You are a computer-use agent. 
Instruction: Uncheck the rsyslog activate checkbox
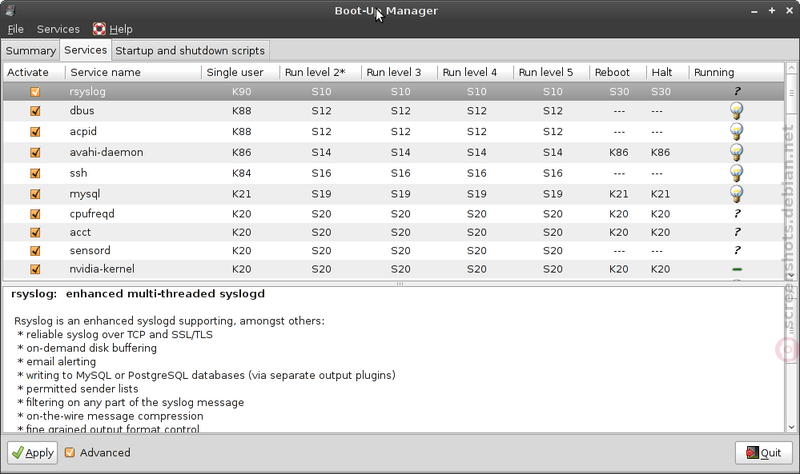(x=35, y=92)
